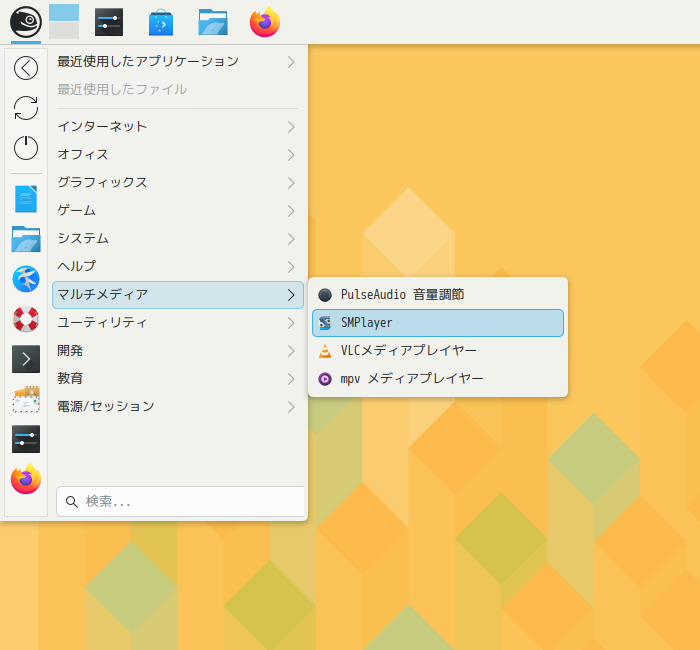Click the オフィス label text
This screenshot has height=650, width=700.
[83, 155]
